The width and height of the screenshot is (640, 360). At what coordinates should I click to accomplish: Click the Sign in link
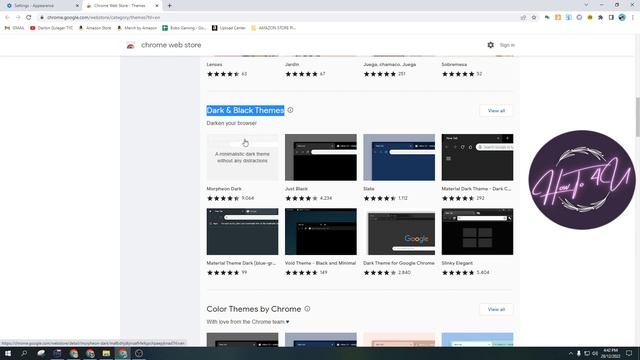[507, 45]
